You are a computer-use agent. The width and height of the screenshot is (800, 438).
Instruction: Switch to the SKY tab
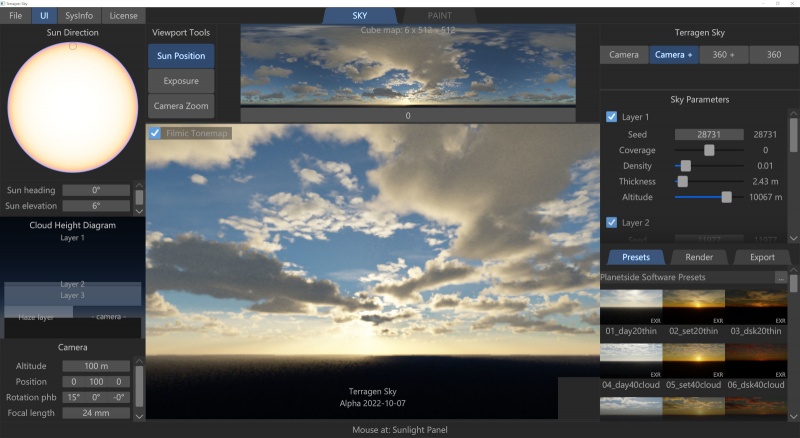click(360, 16)
